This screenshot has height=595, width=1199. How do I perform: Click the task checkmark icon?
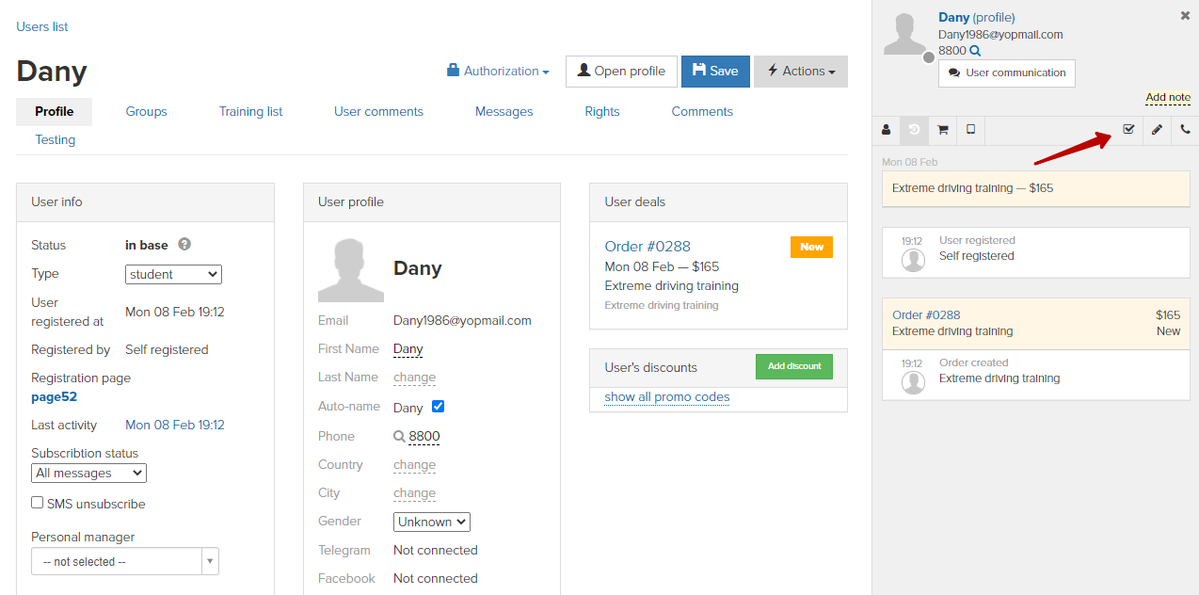click(x=1128, y=130)
